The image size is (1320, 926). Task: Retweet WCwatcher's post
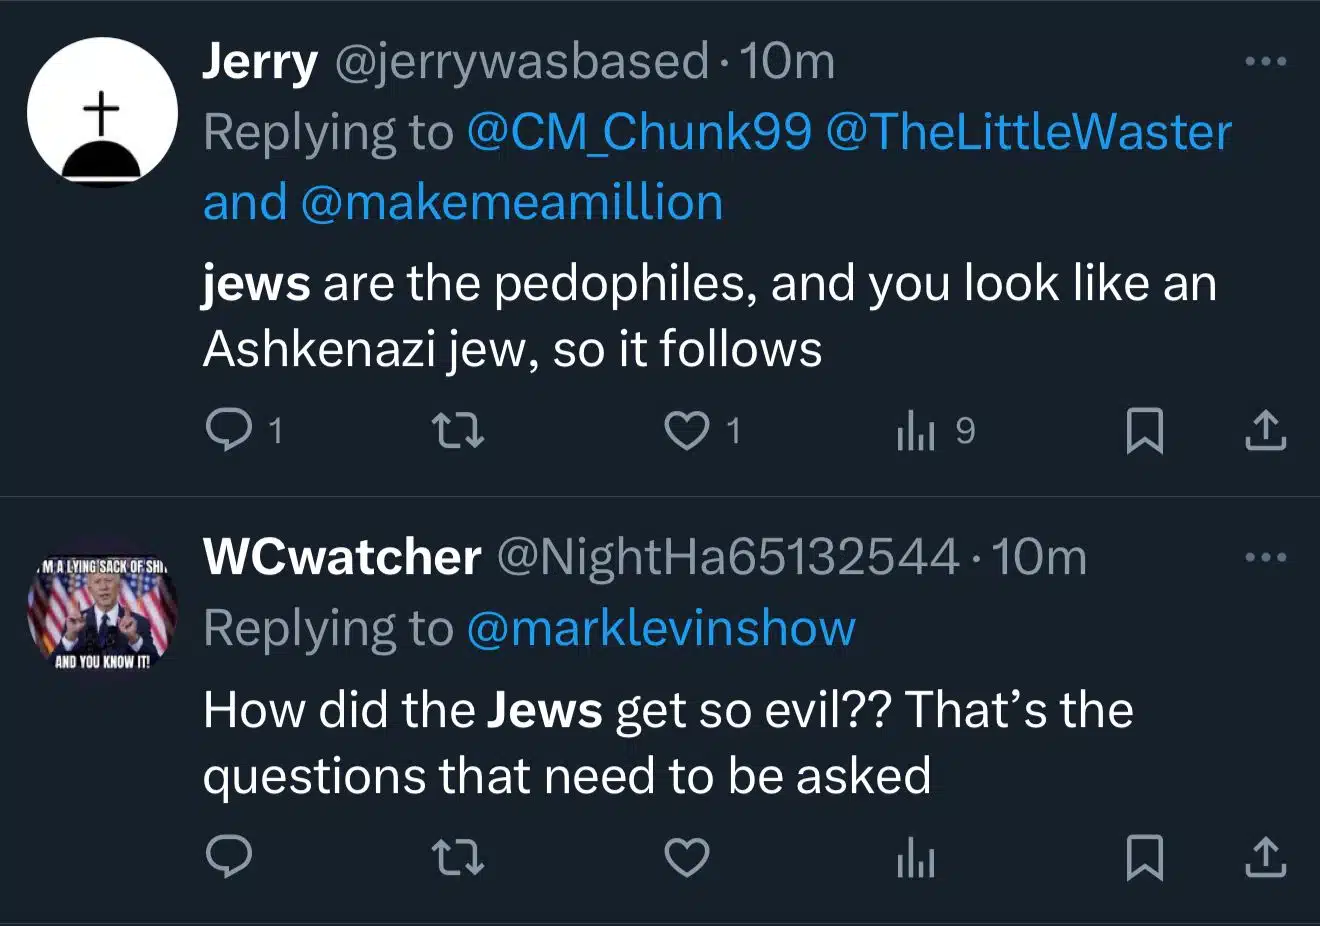click(x=458, y=858)
